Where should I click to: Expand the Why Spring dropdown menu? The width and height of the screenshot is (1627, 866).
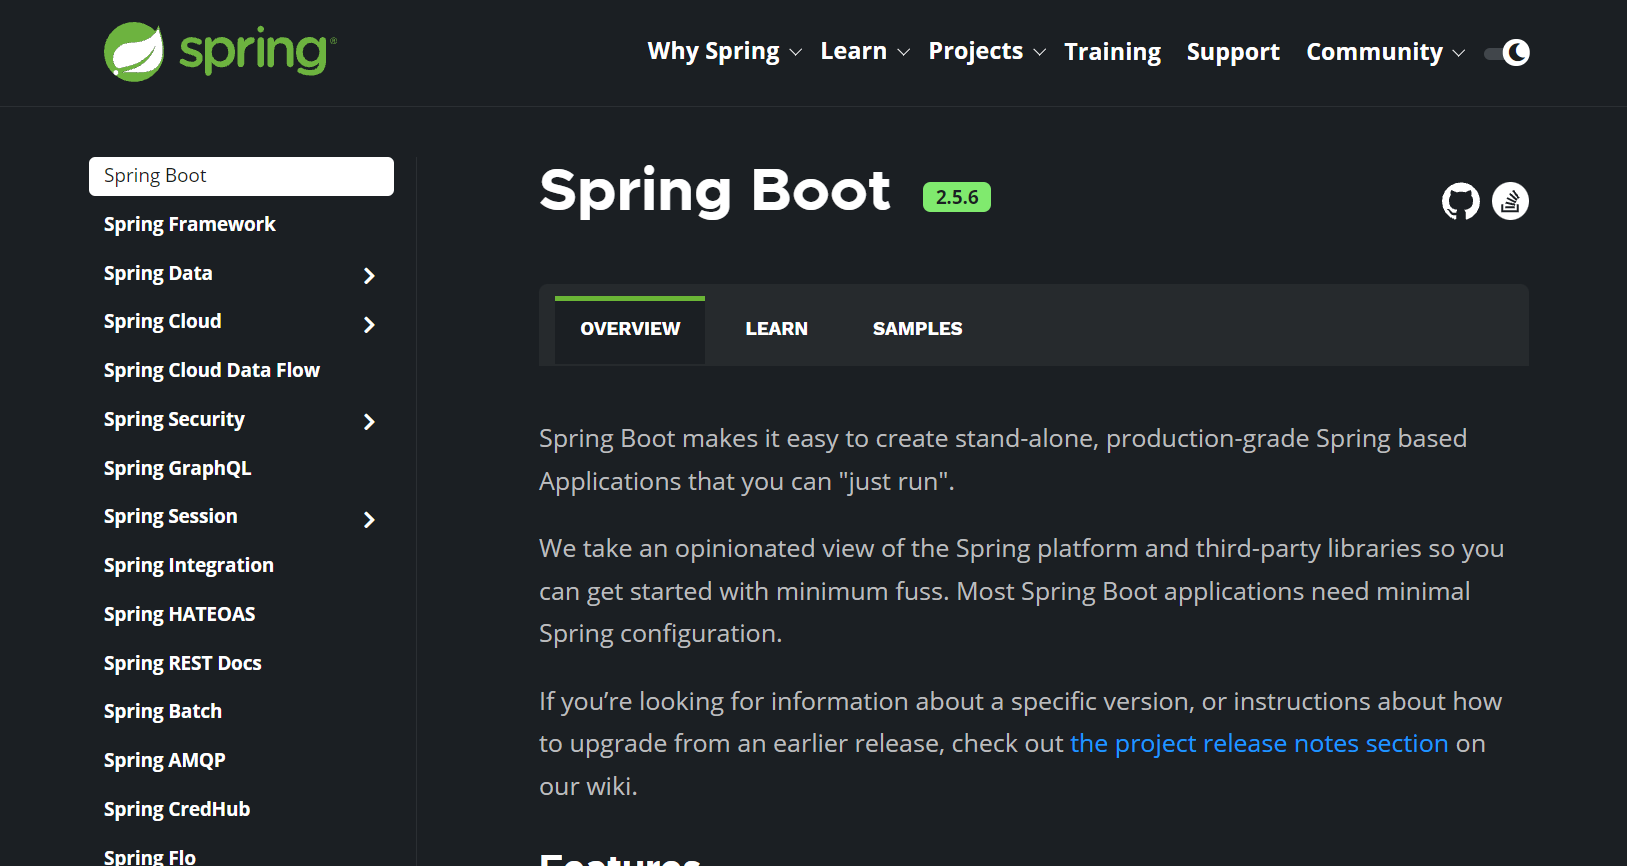coord(725,51)
